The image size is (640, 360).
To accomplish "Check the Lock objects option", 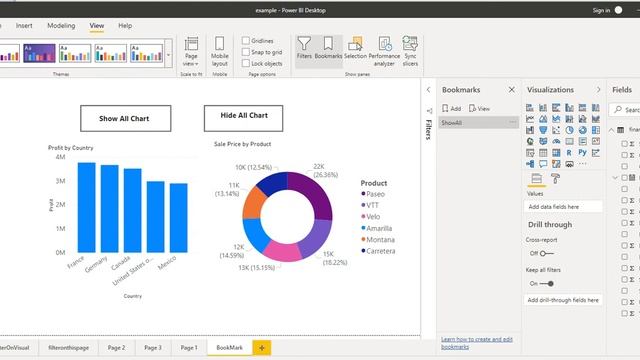I will (x=246, y=63).
